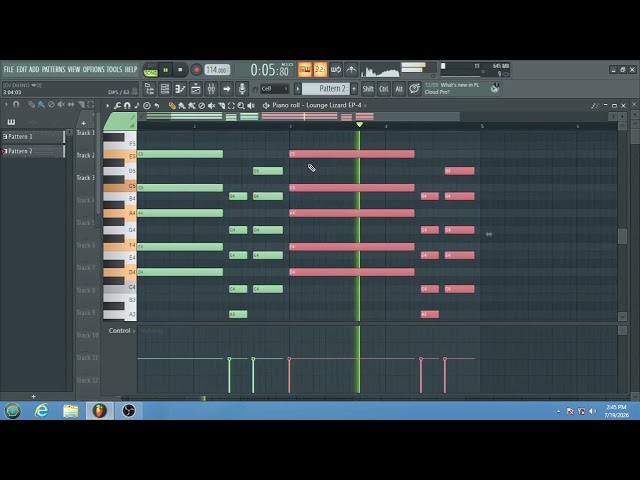
Task: Click the tempo 114.000 field
Action: click(x=217, y=70)
